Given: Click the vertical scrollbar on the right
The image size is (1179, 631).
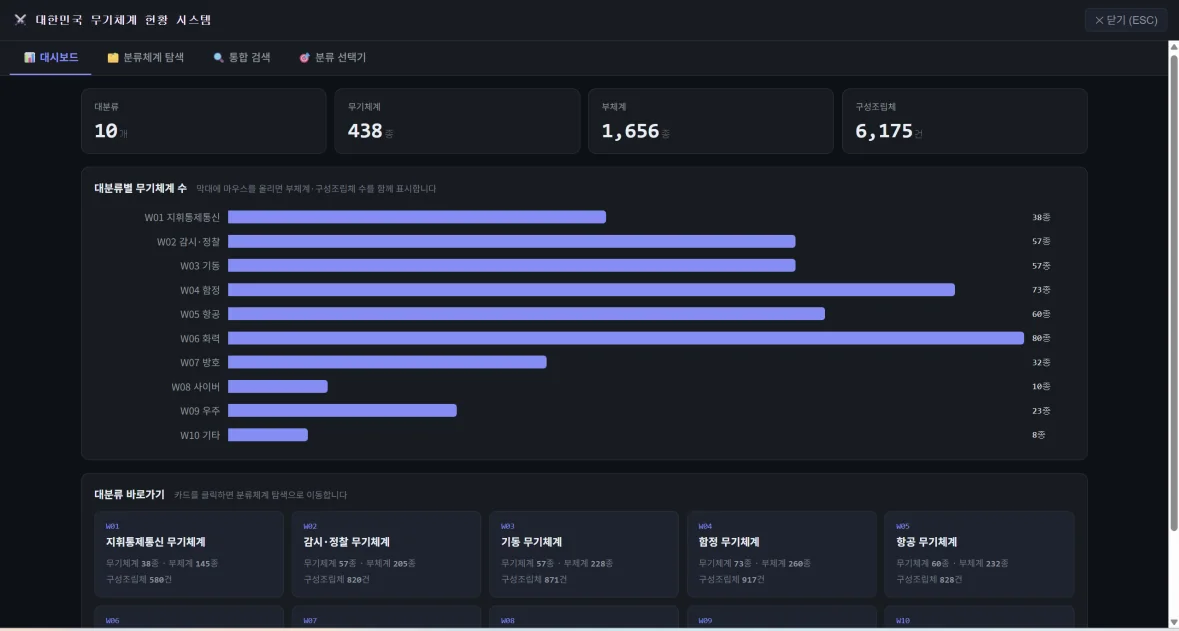Looking at the screenshot, I should pos(1173,292).
